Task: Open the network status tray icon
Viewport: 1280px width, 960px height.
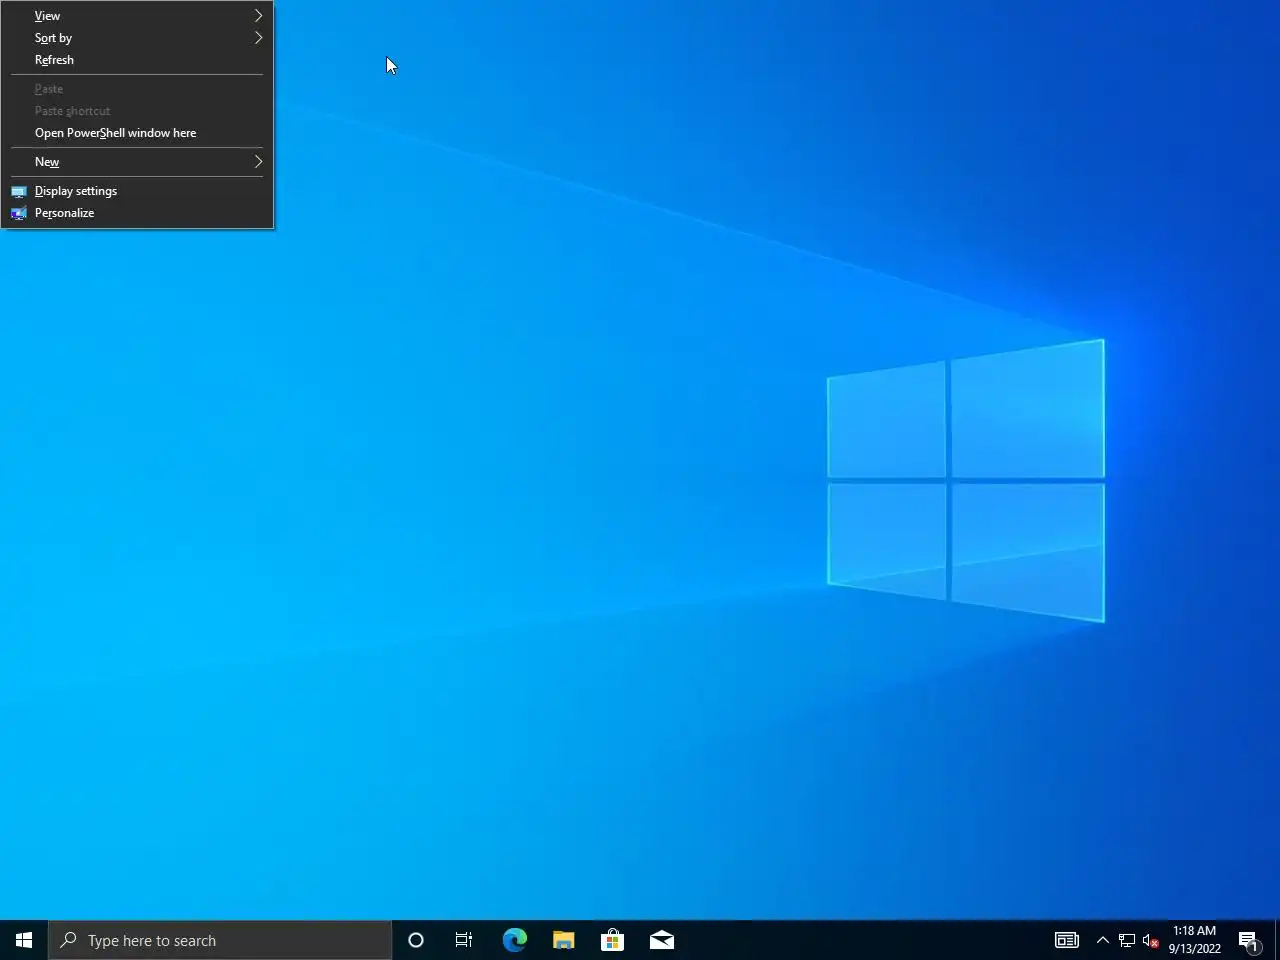Action: pyautogui.click(x=1126, y=940)
